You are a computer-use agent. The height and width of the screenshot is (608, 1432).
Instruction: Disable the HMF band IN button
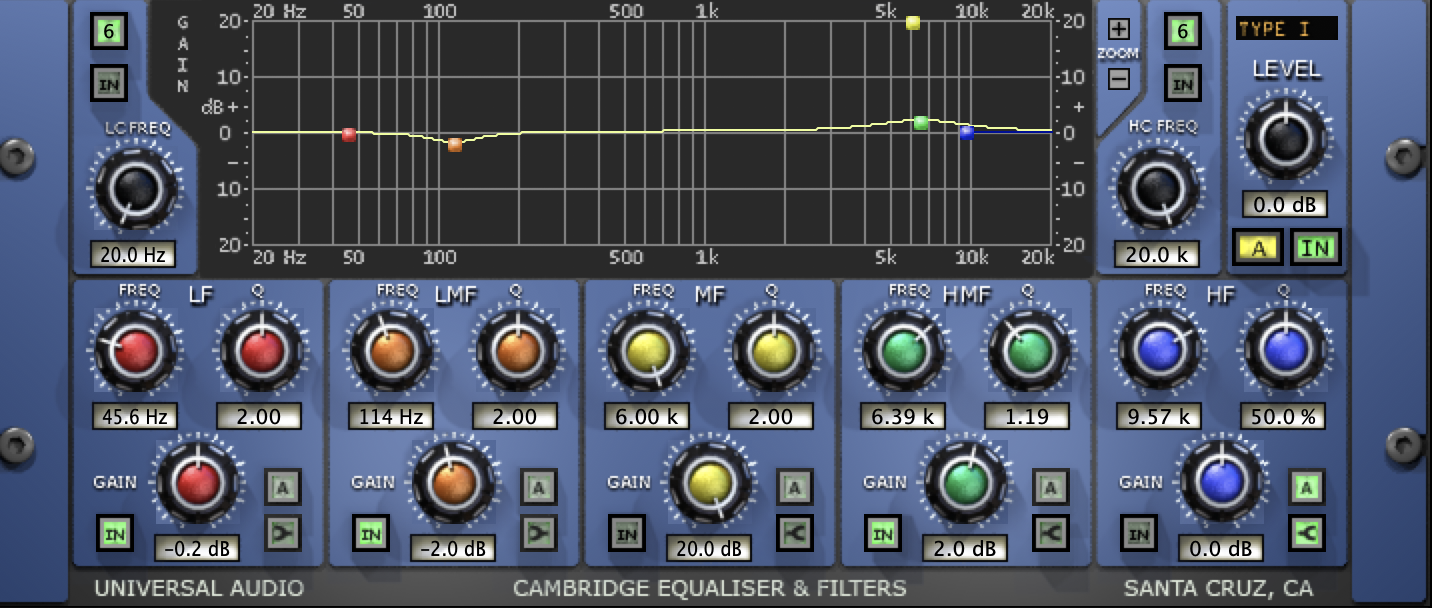pos(883,534)
